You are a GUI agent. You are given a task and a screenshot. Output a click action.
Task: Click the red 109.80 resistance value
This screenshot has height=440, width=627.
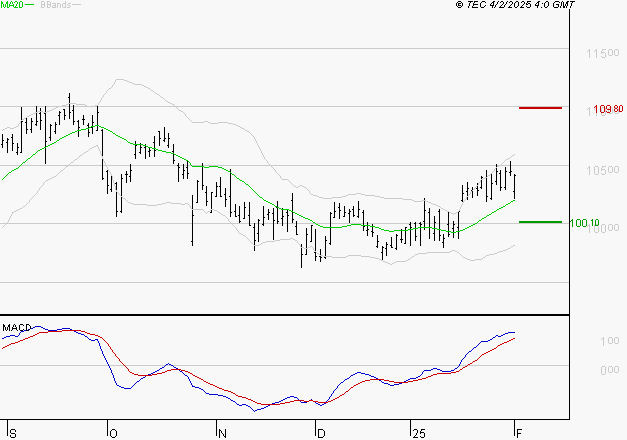(x=608, y=109)
